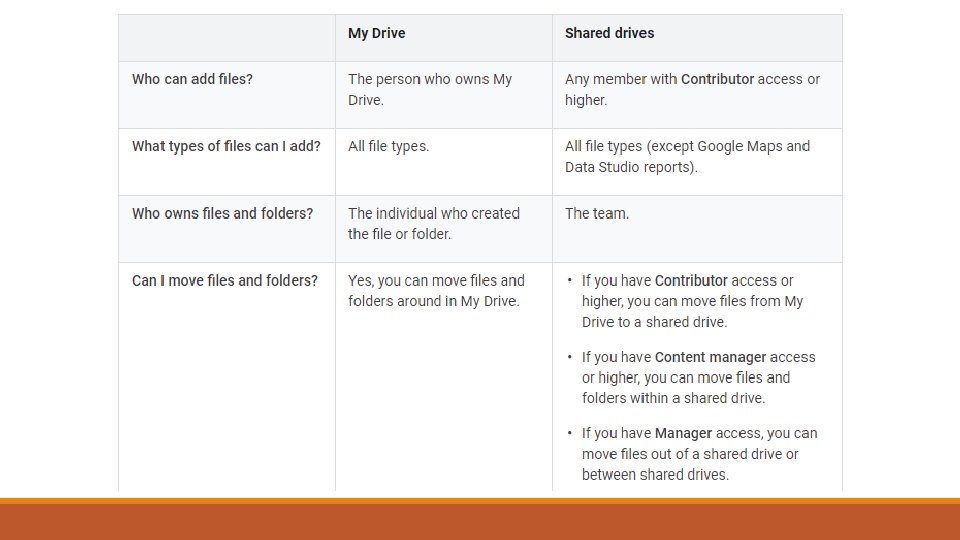Click bold "Manager" in the last bullet
960x540 pixels.
coord(684,433)
